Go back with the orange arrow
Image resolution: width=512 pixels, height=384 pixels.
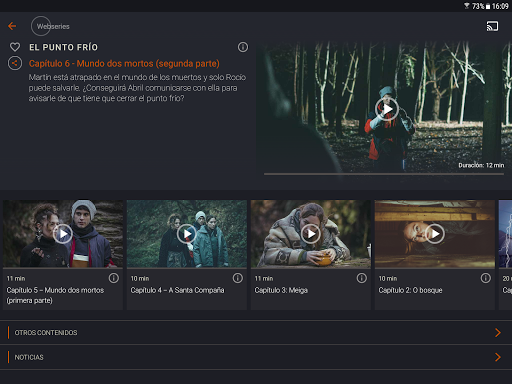[x=12, y=26]
